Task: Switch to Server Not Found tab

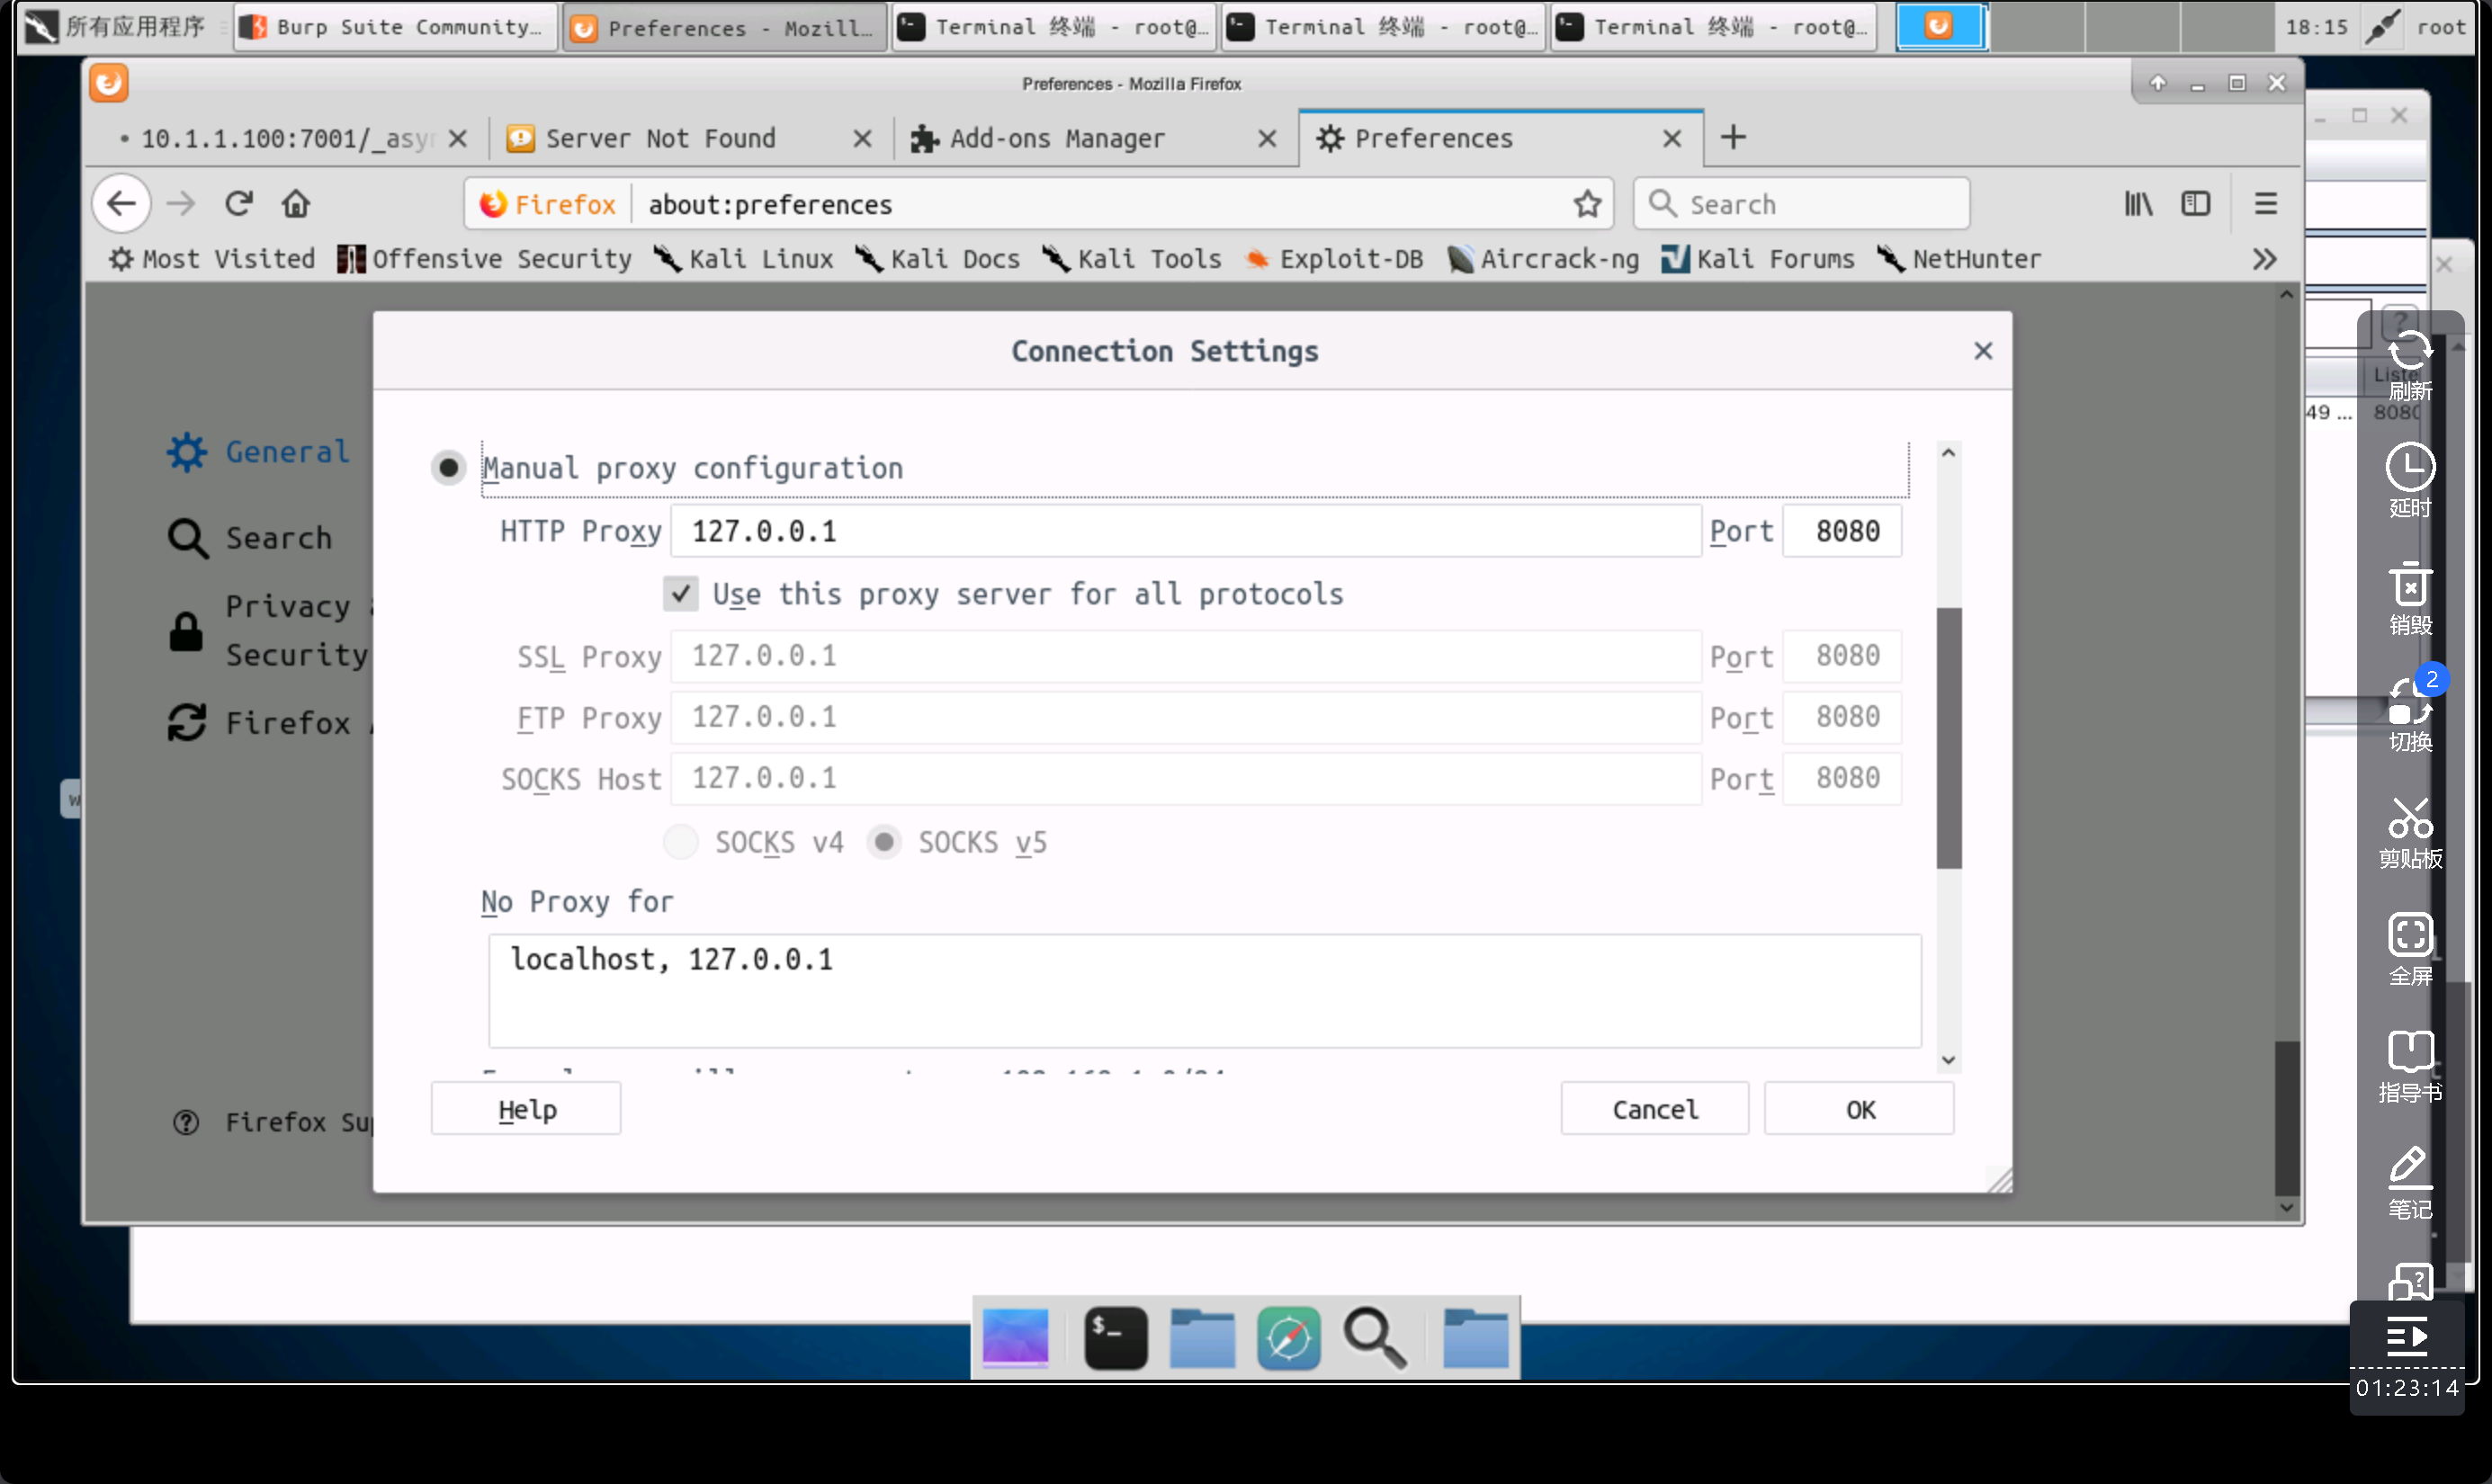Action: point(661,138)
